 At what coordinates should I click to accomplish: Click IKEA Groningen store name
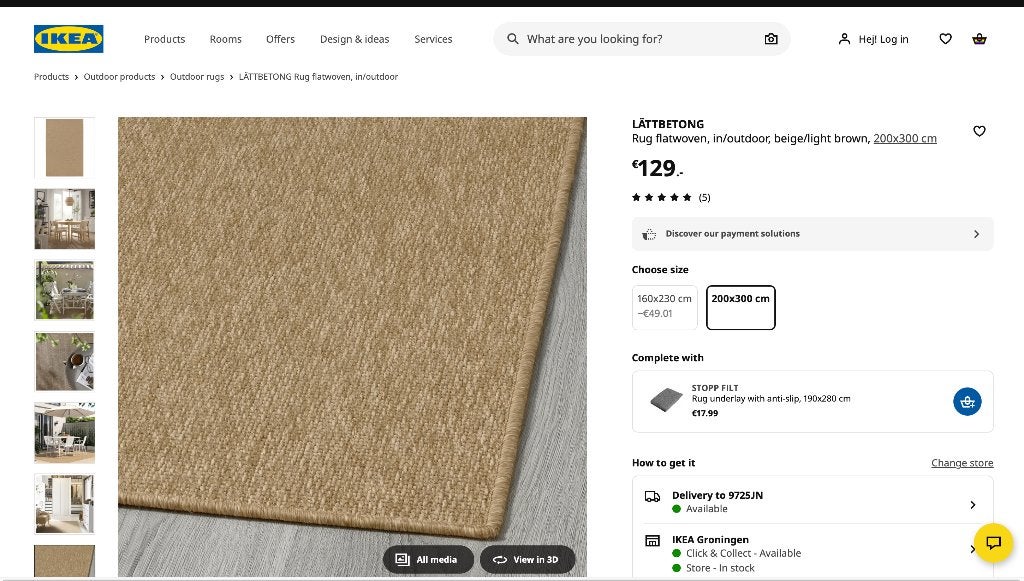point(711,540)
